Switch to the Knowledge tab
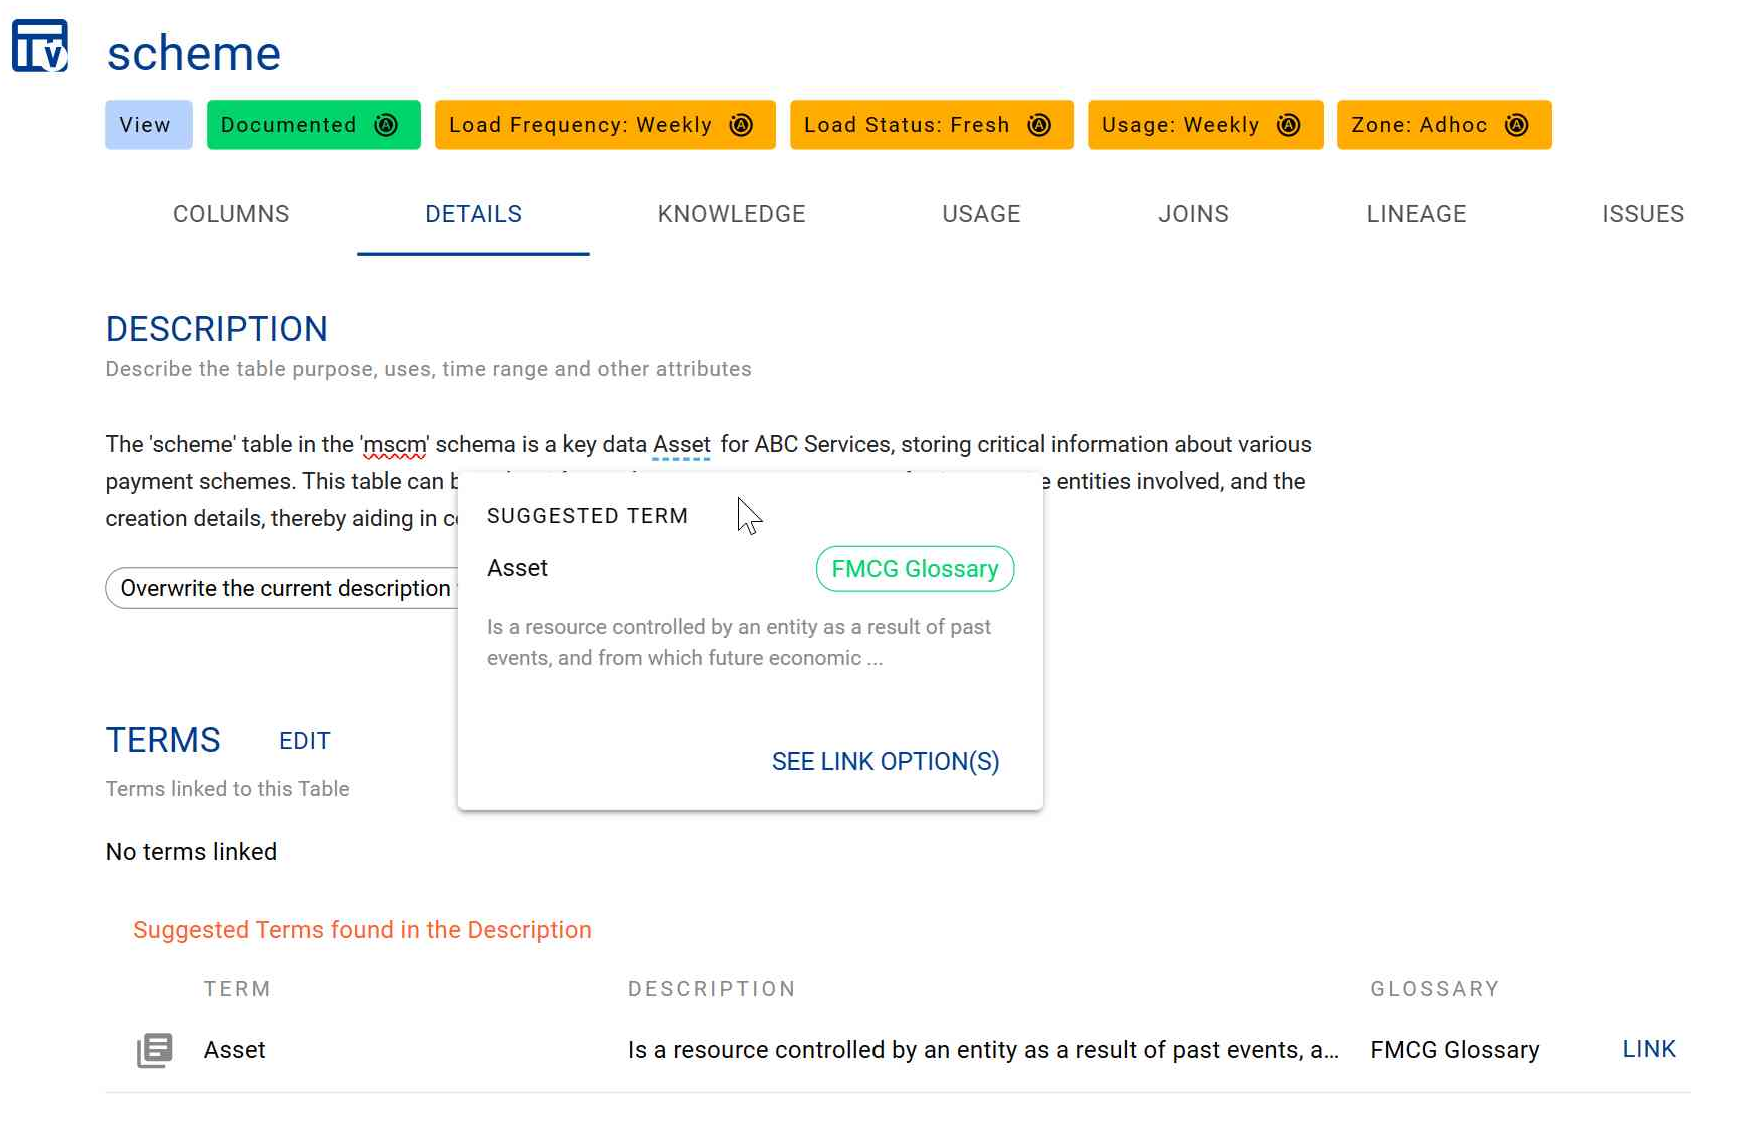Viewport: 1740px width, 1142px height. pyautogui.click(x=731, y=214)
